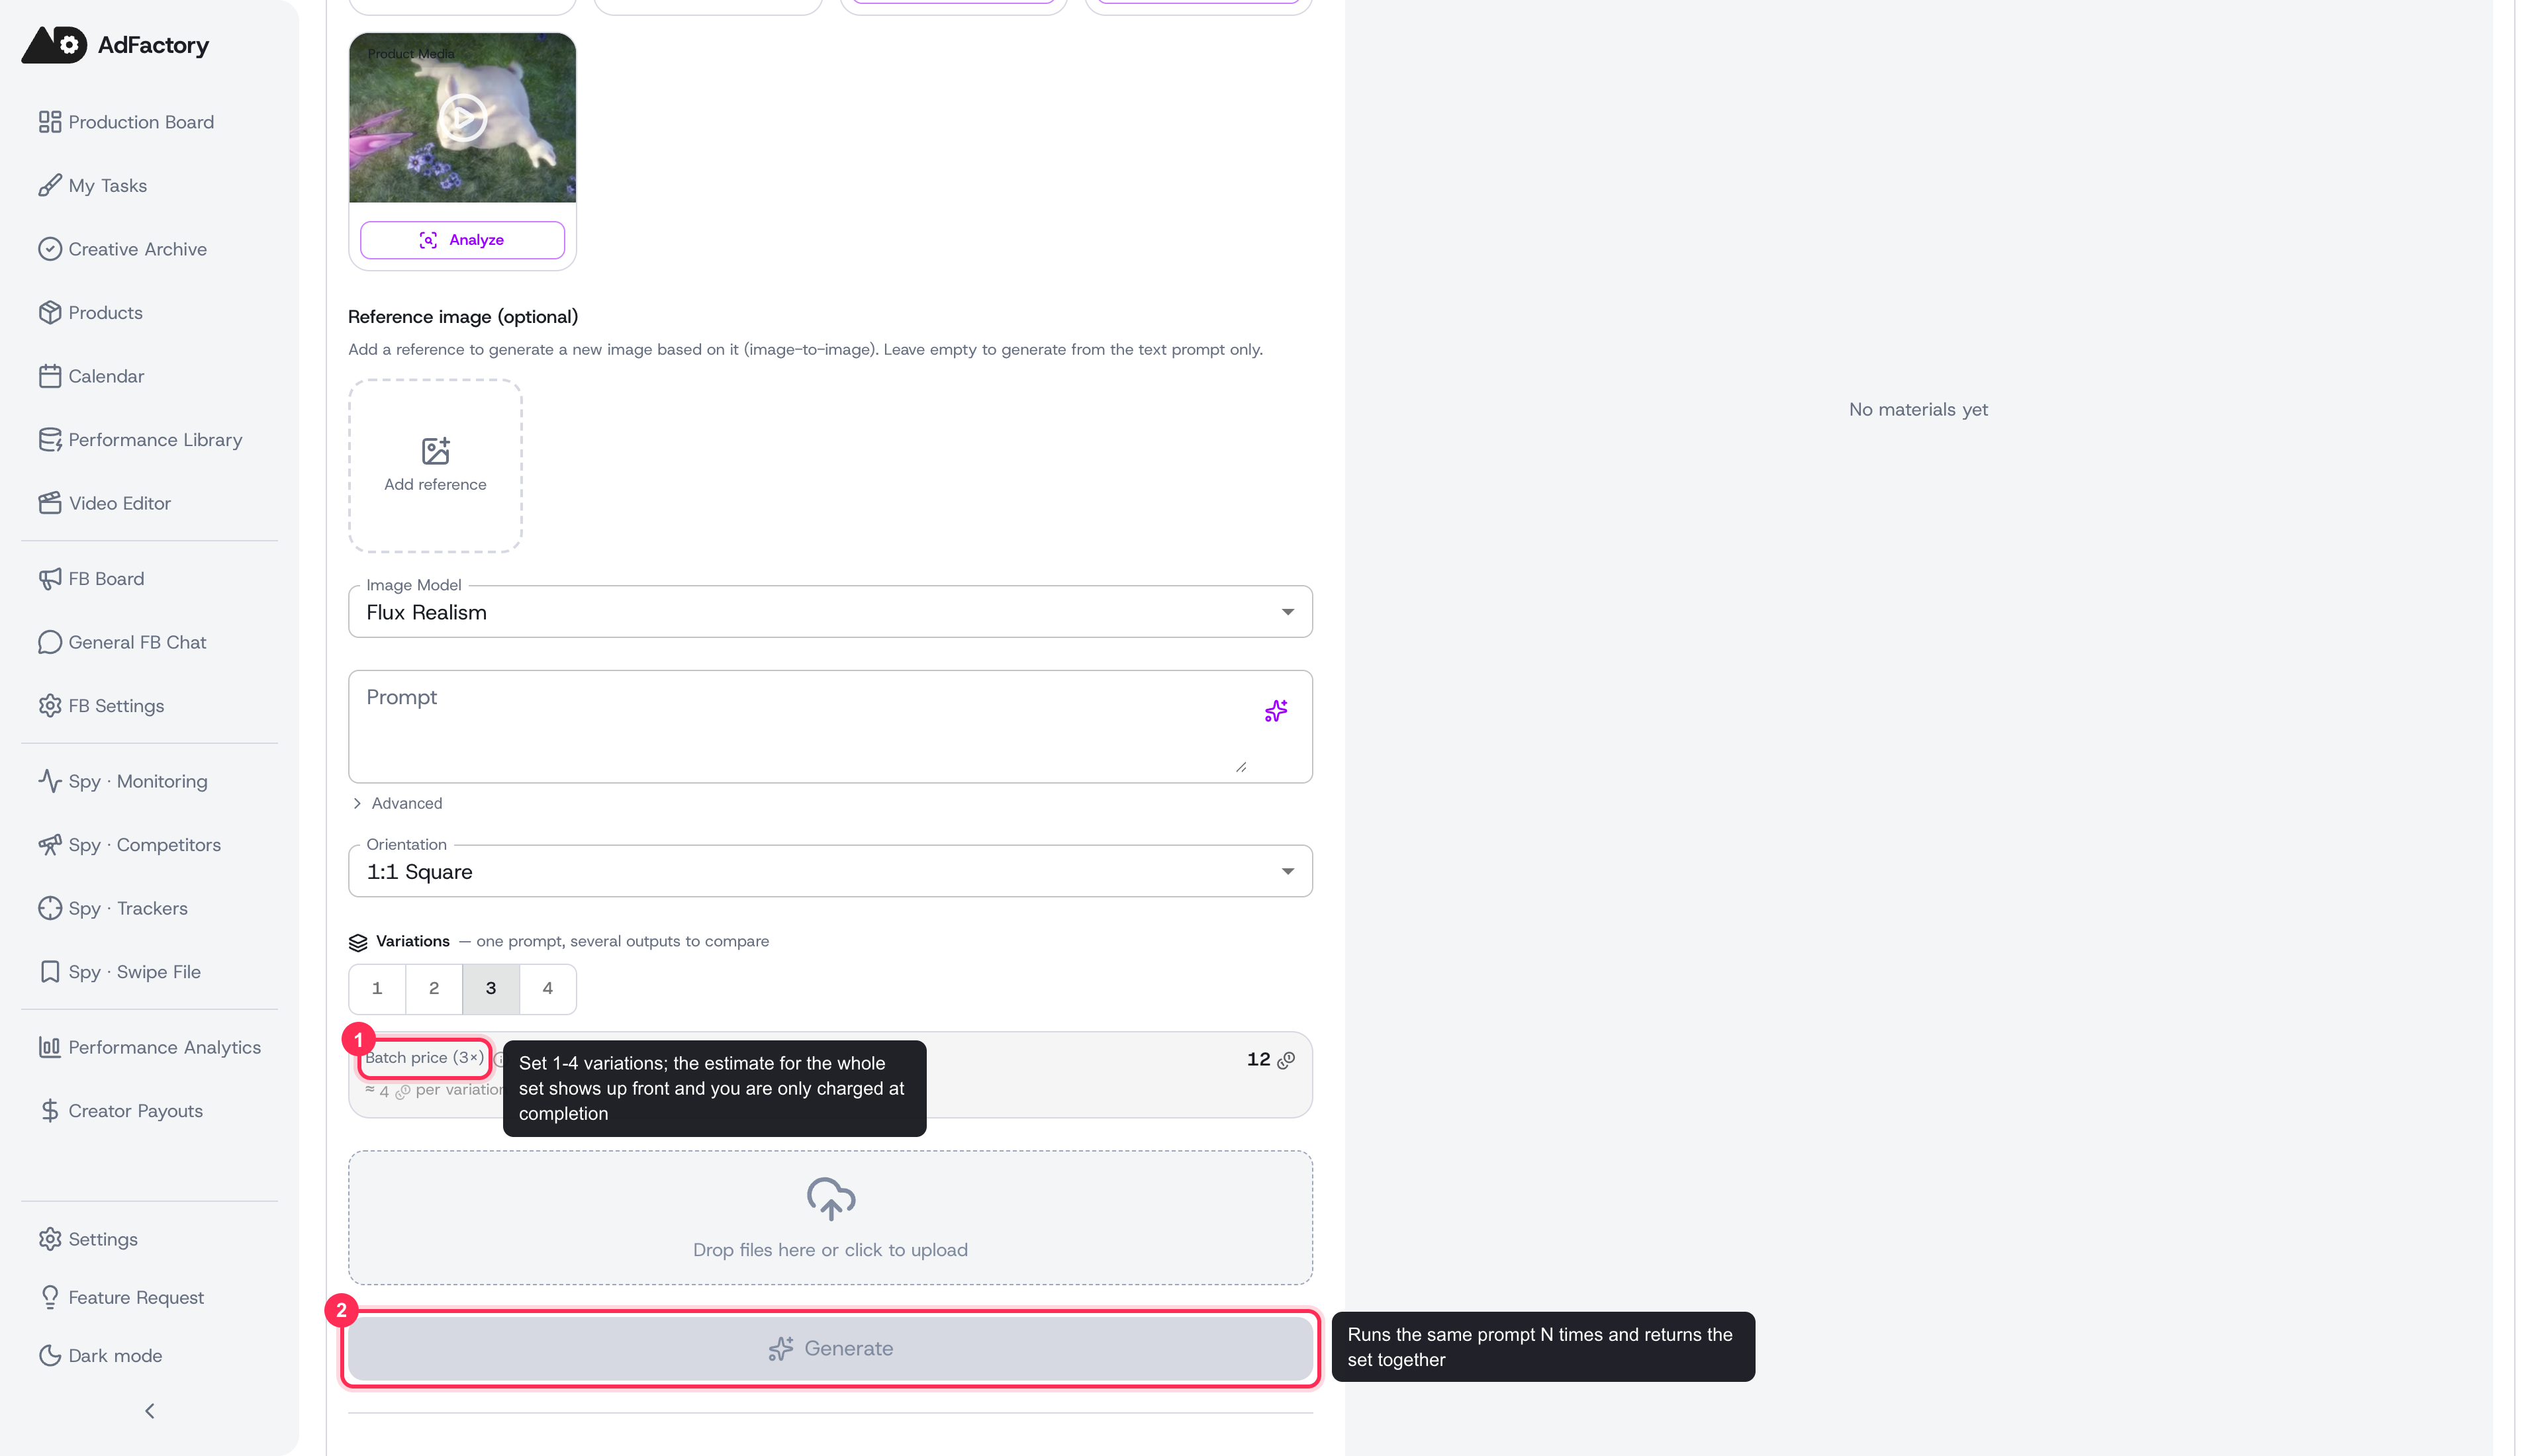This screenshot has width=2542, height=1456.
Task: Click the Generate button
Action: tap(830, 1348)
